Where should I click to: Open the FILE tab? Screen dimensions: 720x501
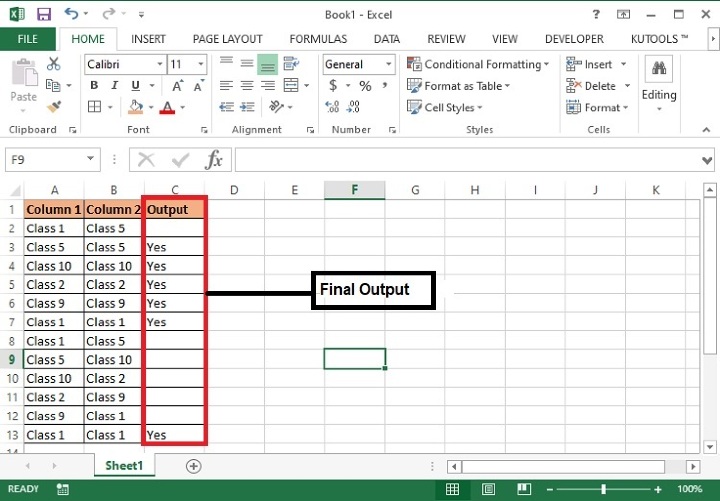28,39
